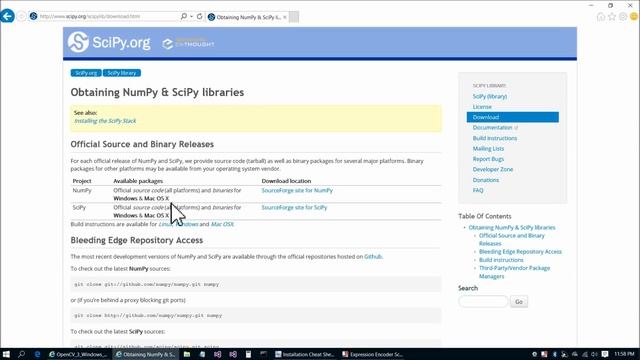The image size is (640, 360).
Task: Click the SciPy.org breadcrumb button
Action: click(x=86, y=73)
